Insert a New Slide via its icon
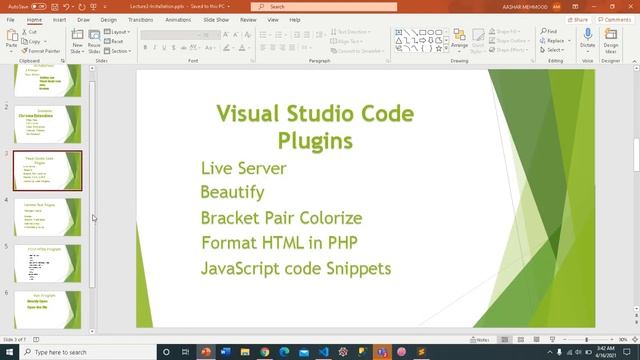Viewport: 640px width, 360px height. [x=77, y=35]
